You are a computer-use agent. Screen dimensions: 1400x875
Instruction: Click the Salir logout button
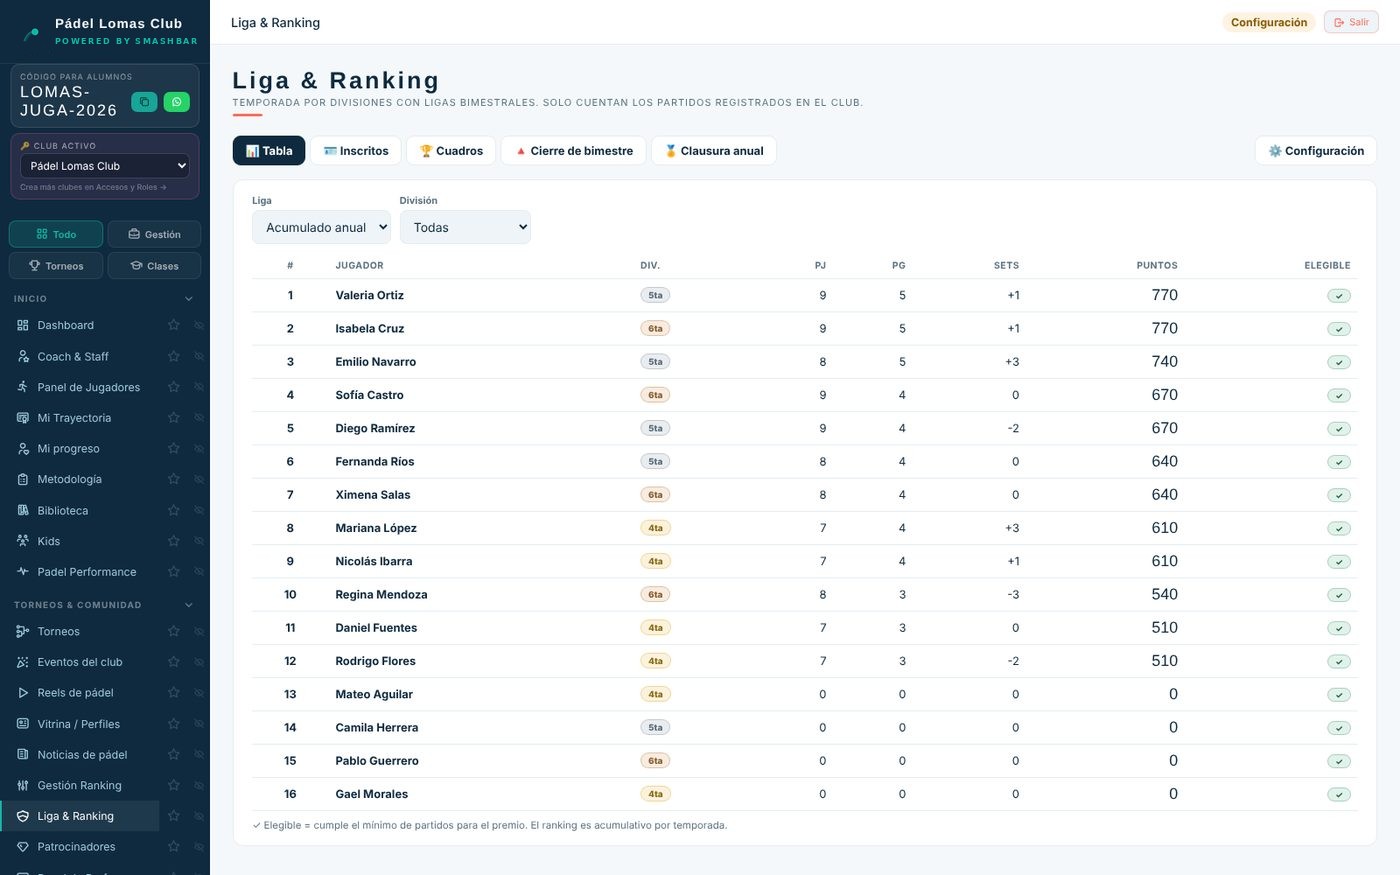click(1351, 22)
